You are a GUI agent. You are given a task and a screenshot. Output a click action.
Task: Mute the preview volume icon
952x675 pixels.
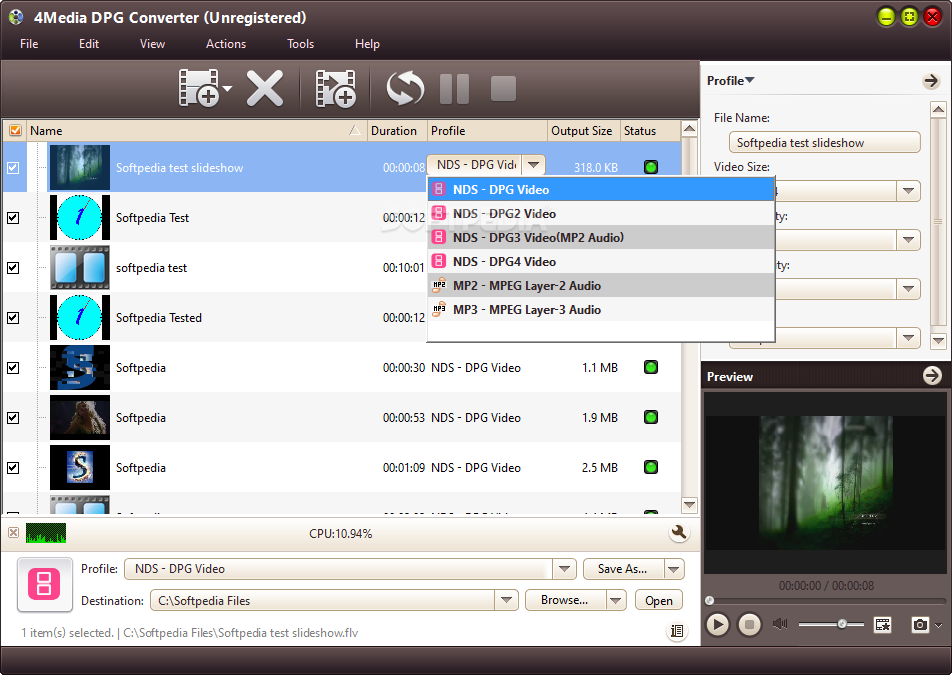pyautogui.click(x=780, y=624)
